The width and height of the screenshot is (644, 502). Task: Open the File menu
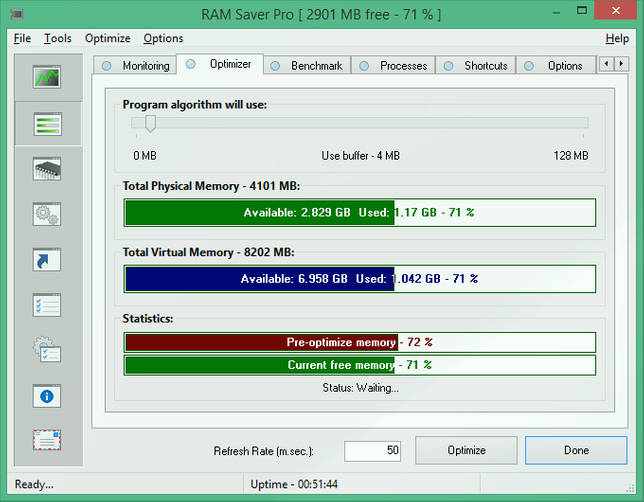[22, 38]
